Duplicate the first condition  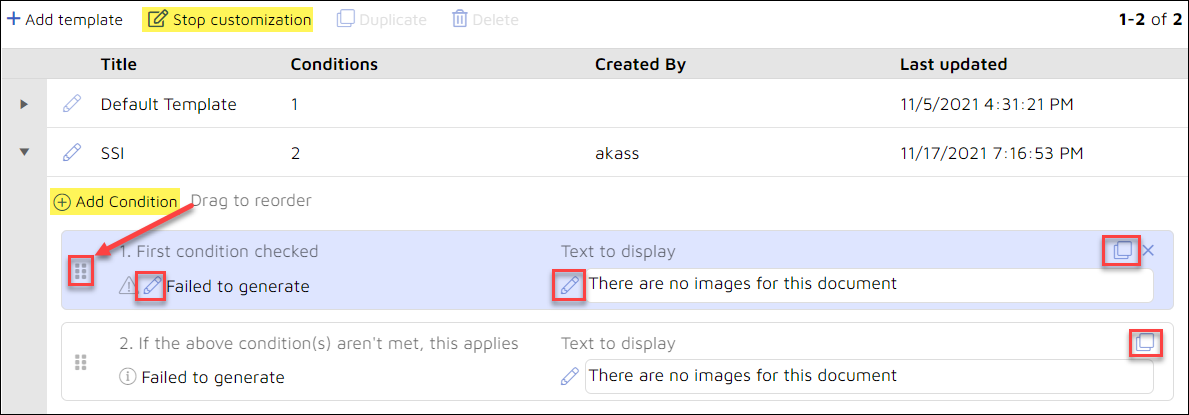(1122, 250)
